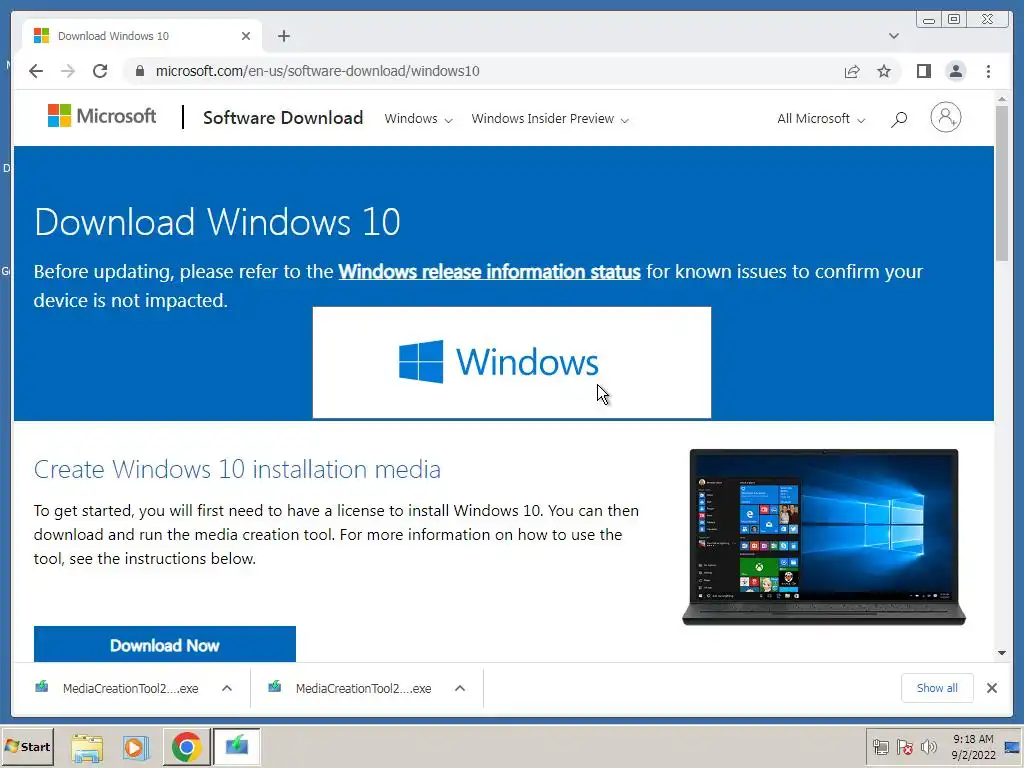This screenshot has height=768, width=1024.
Task: Open the site search magnifier
Action: click(x=899, y=119)
